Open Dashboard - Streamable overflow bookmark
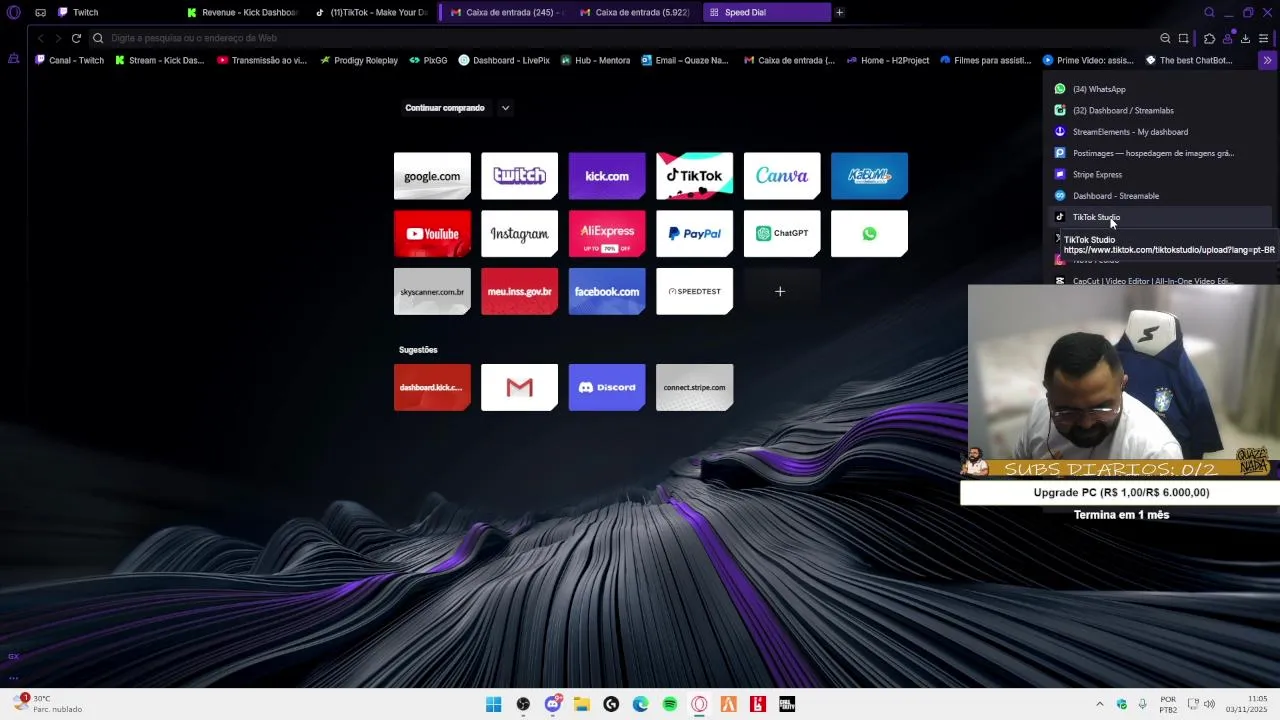This screenshot has height=720, width=1280. pos(1160,196)
